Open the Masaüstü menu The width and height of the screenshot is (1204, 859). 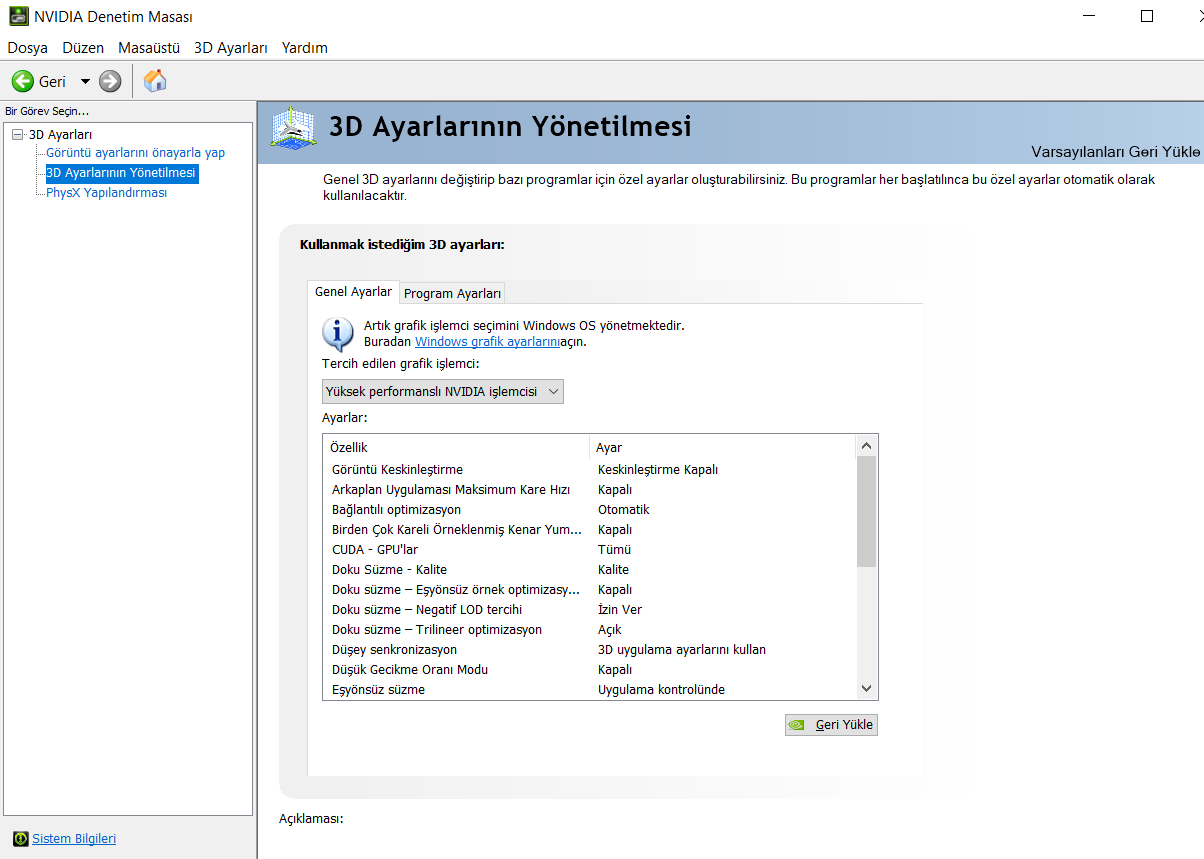click(149, 47)
